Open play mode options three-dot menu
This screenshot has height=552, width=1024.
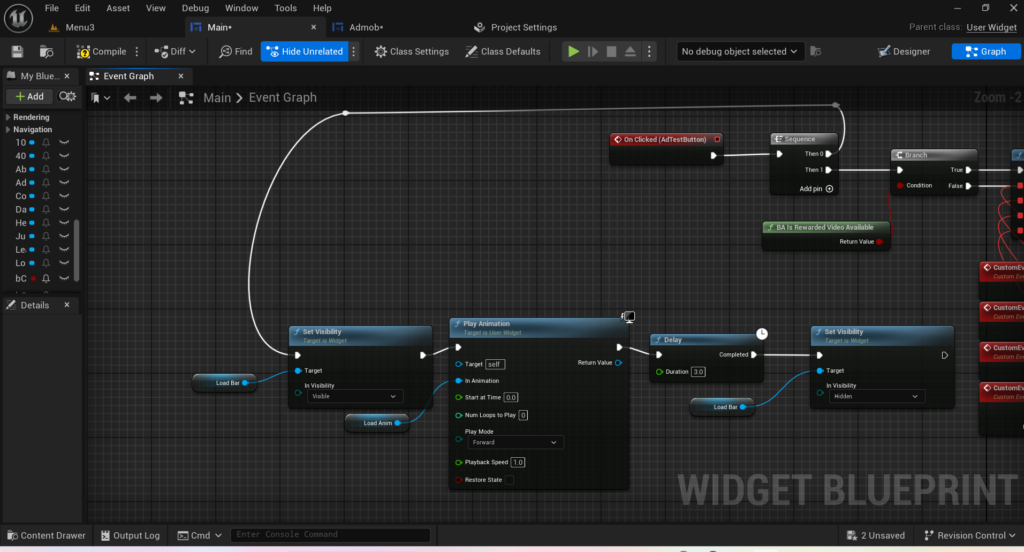pos(649,52)
